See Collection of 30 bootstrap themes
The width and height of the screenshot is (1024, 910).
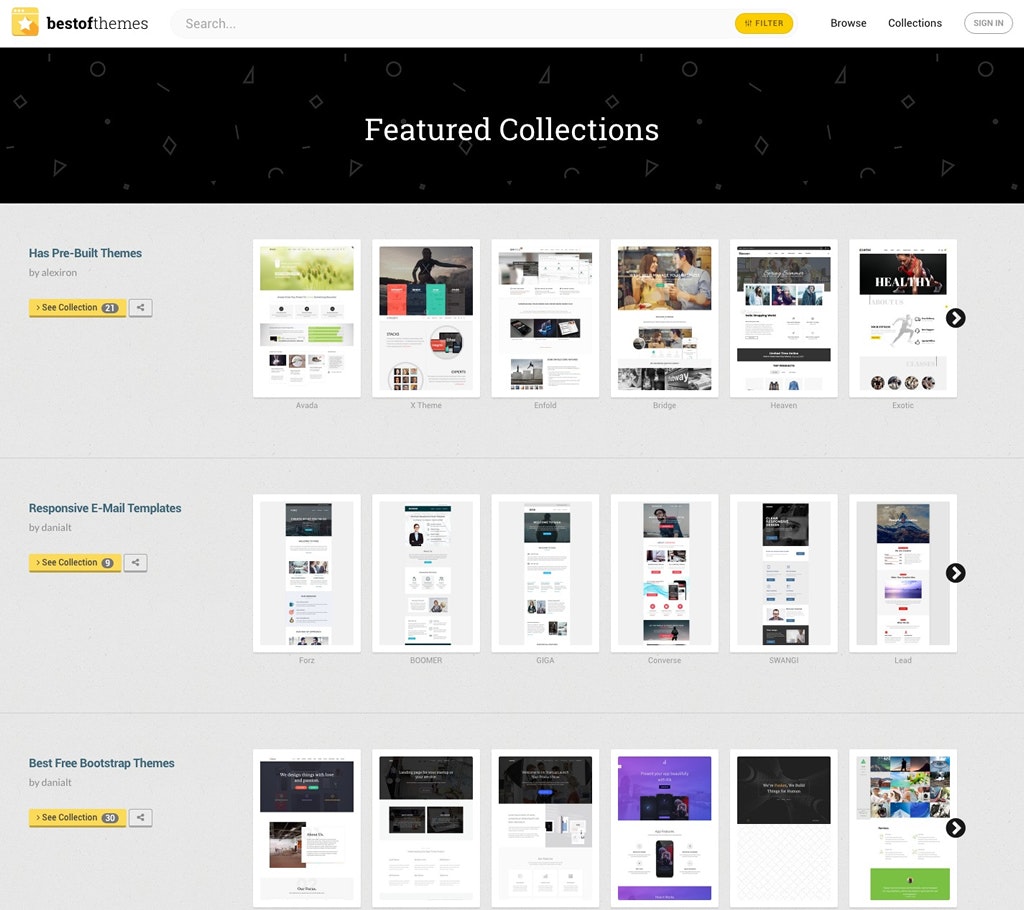pyautogui.click(x=78, y=817)
